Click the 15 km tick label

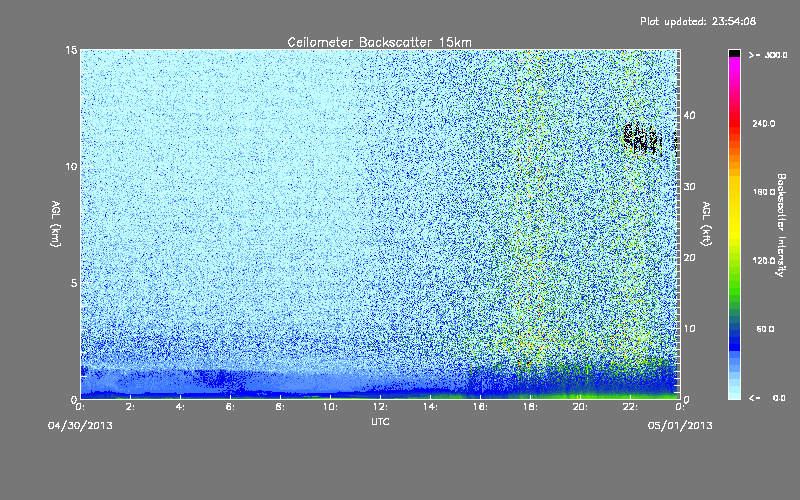tap(71, 50)
